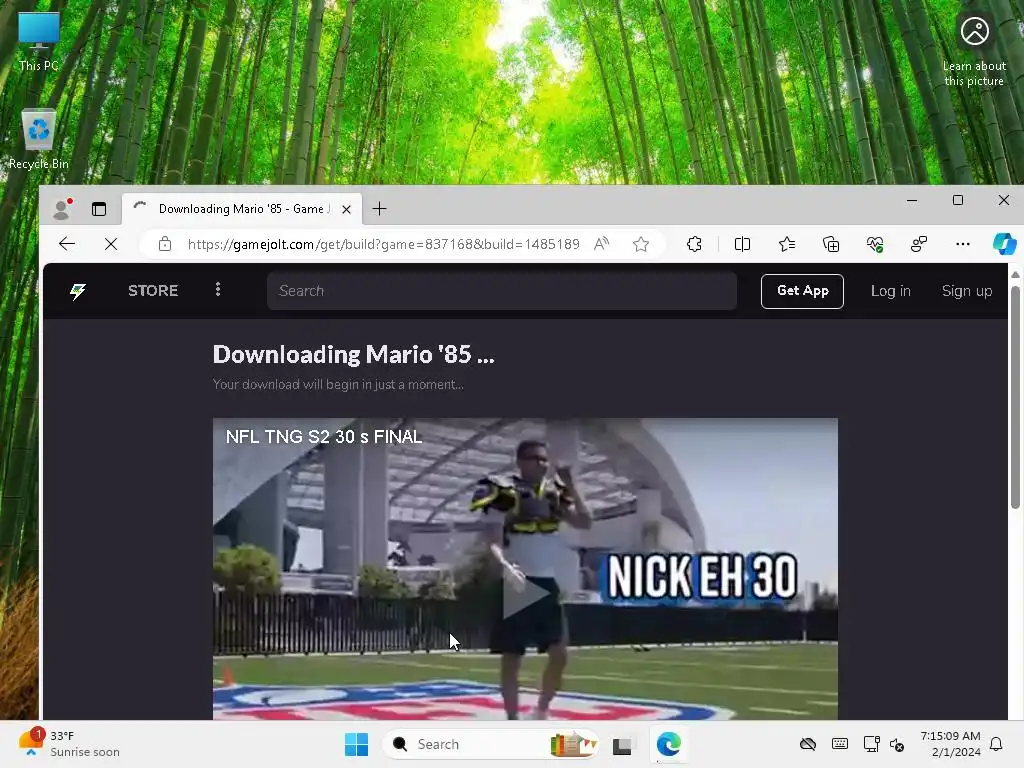Select the This PC desktop icon
The width and height of the screenshot is (1024, 768).
point(39,42)
